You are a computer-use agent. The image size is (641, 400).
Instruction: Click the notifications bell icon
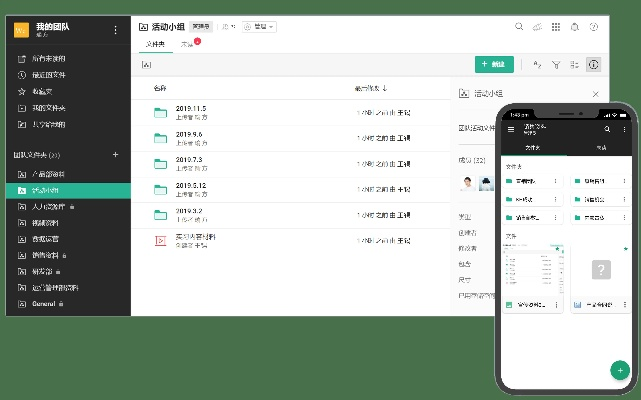pyautogui.click(x=574, y=27)
